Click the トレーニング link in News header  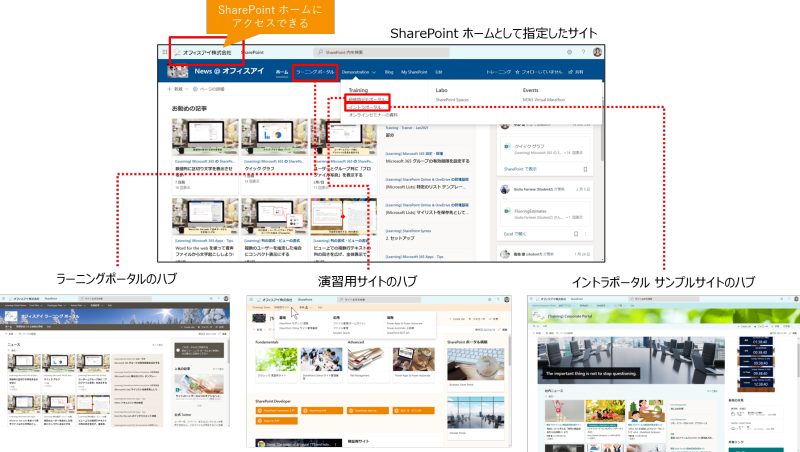[x=498, y=72]
